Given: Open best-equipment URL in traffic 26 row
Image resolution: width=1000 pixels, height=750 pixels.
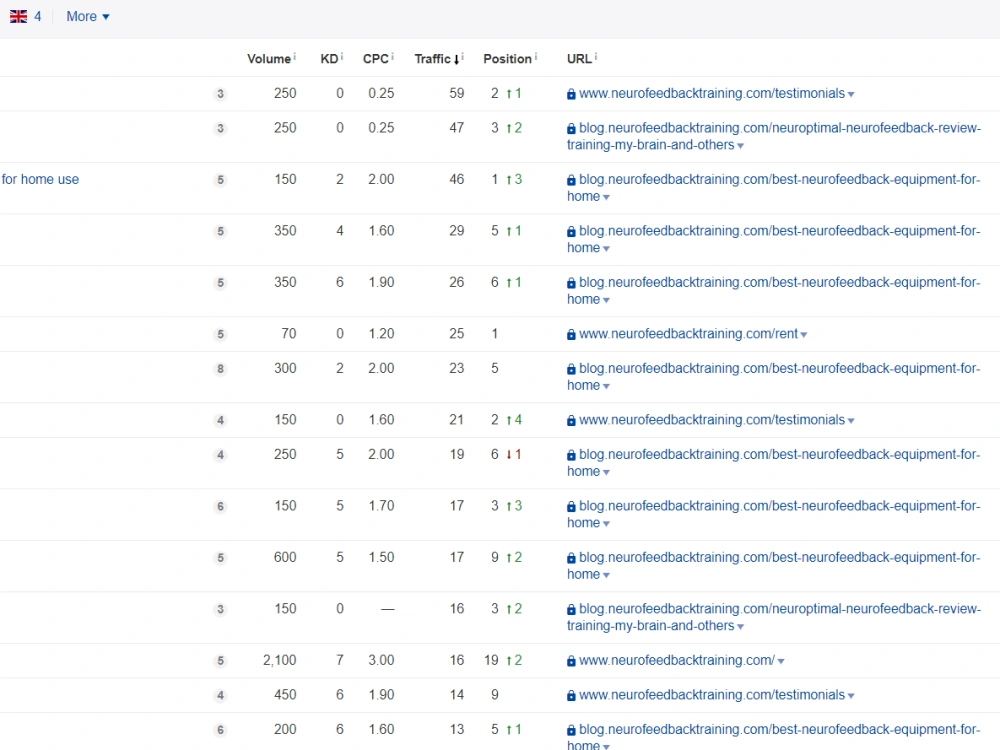Looking at the screenshot, I should (x=774, y=291).
